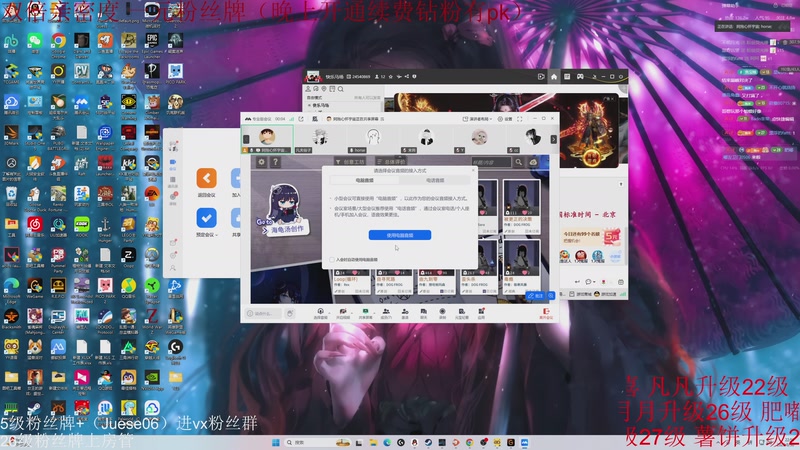
Task: Show next participants with right arrow
Action: [x=554, y=139]
